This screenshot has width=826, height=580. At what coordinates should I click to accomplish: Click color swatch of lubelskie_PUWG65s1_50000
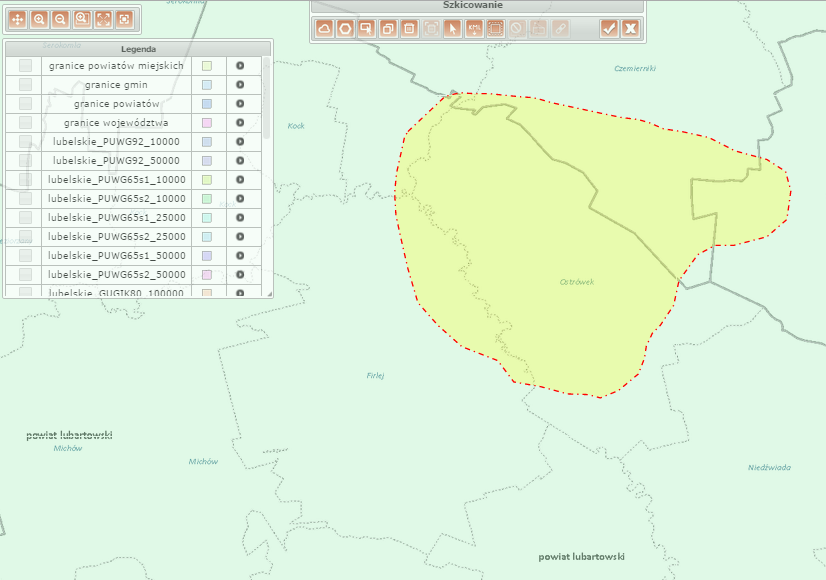207,255
